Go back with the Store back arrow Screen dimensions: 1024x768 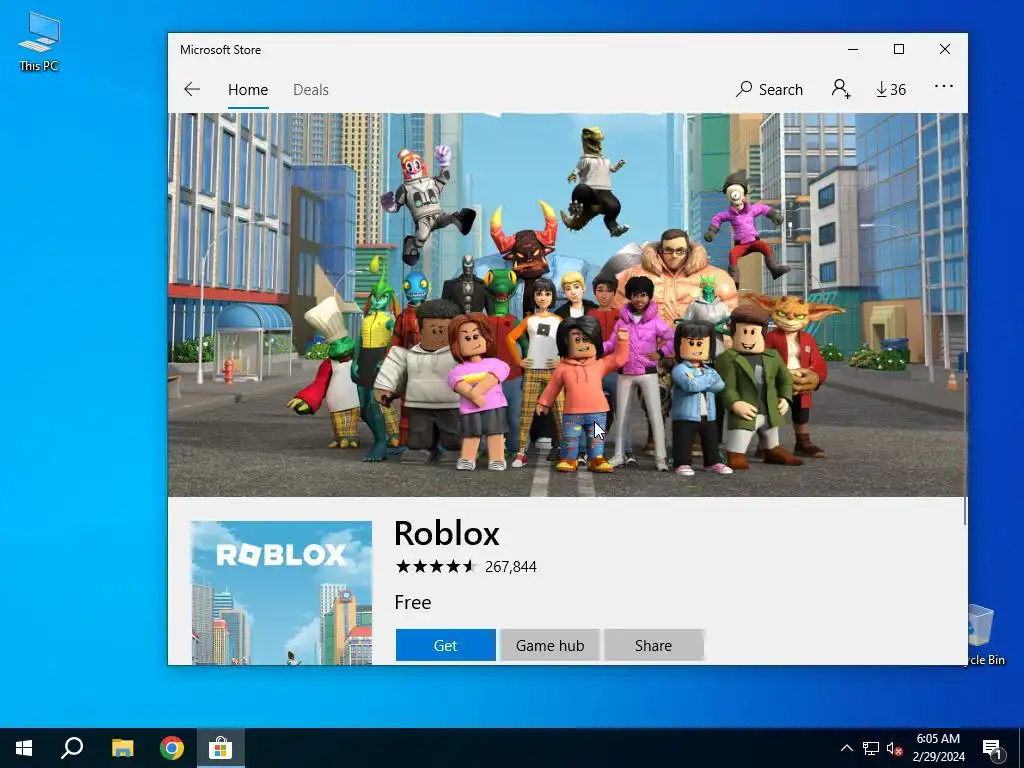click(x=192, y=89)
